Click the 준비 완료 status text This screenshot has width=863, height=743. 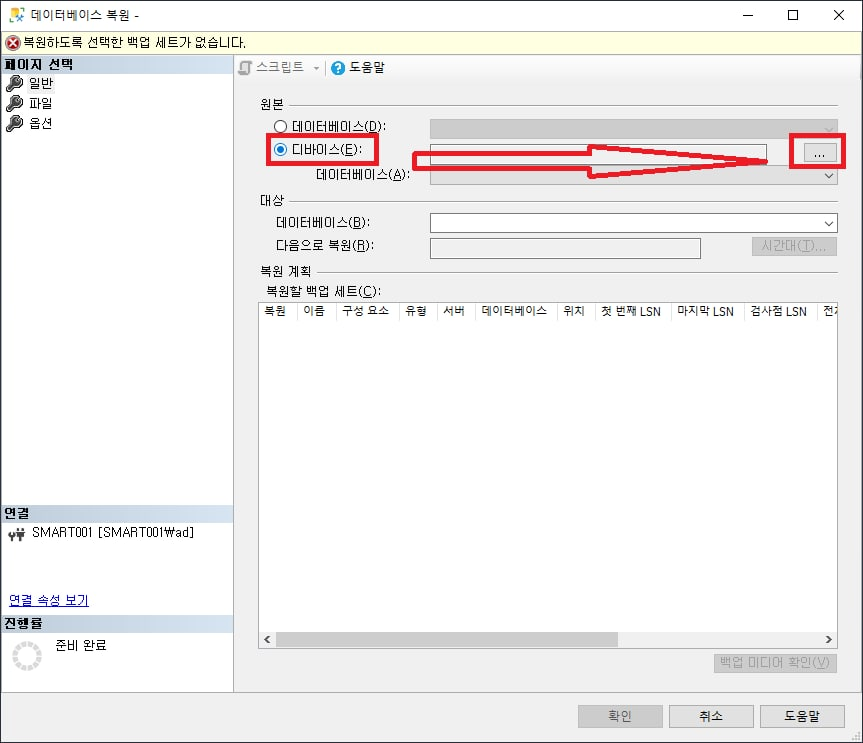click(x=81, y=645)
